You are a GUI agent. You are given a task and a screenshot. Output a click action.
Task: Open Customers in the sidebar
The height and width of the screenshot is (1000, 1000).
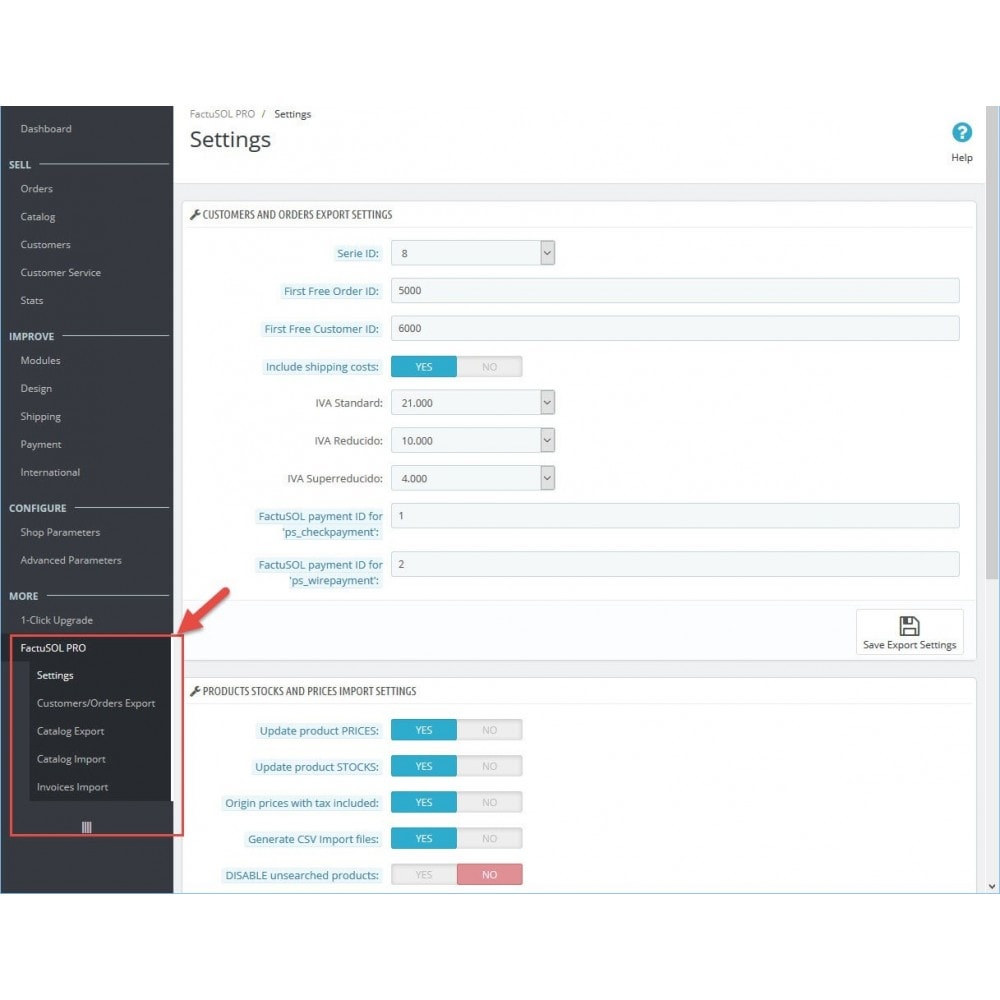coord(45,244)
